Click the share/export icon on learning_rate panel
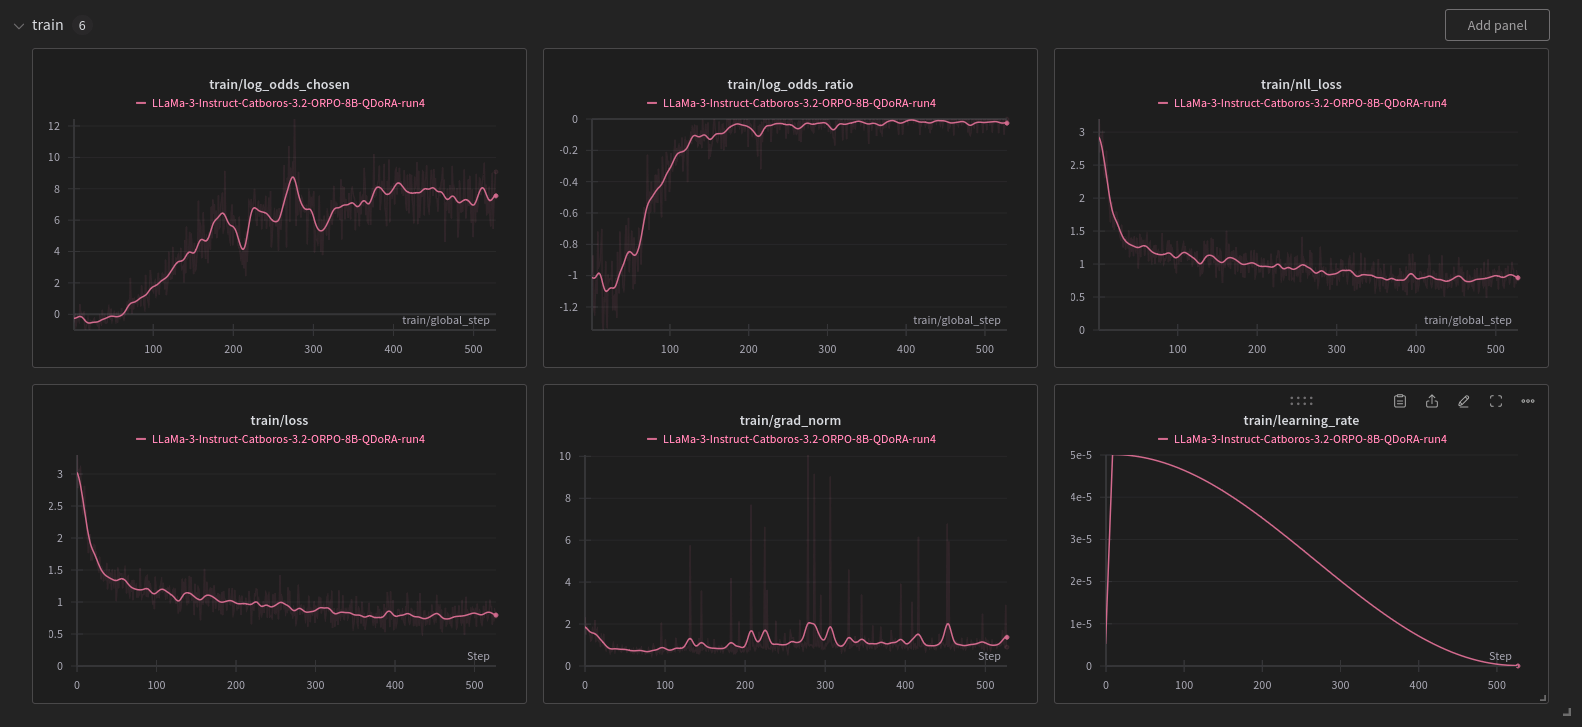Image resolution: width=1582 pixels, height=727 pixels. click(x=1432, y=401)
